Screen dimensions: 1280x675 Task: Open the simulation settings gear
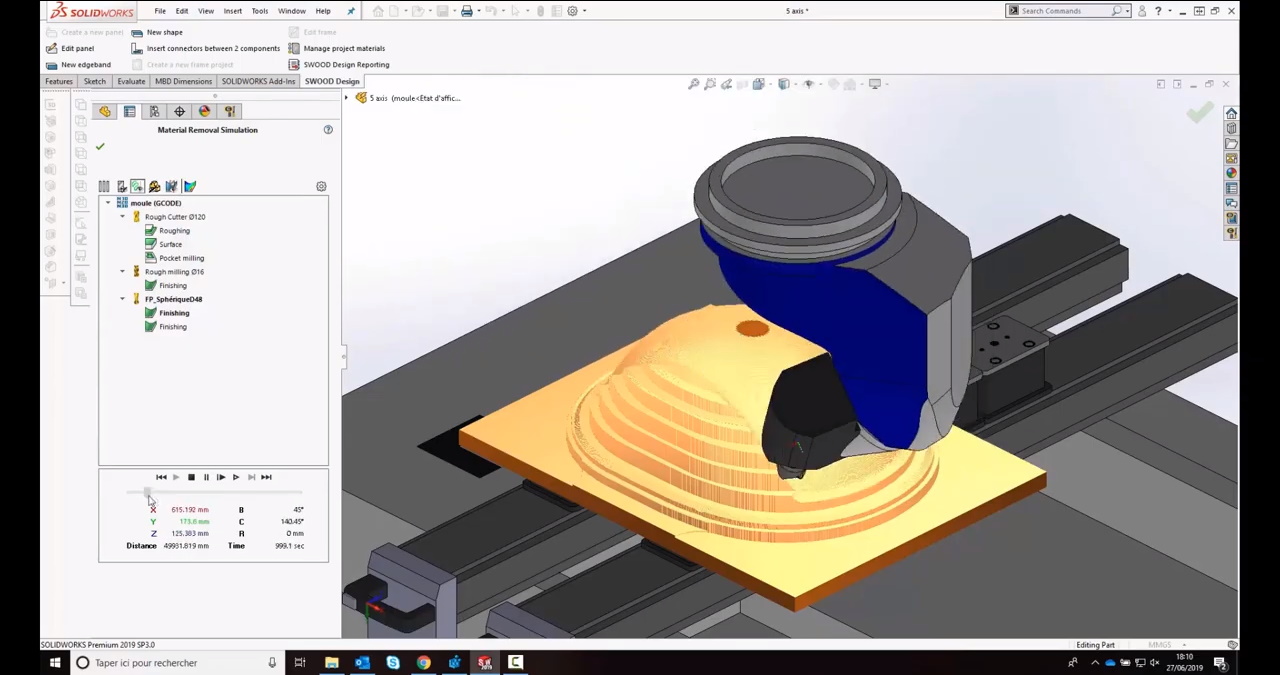[321, 187]
